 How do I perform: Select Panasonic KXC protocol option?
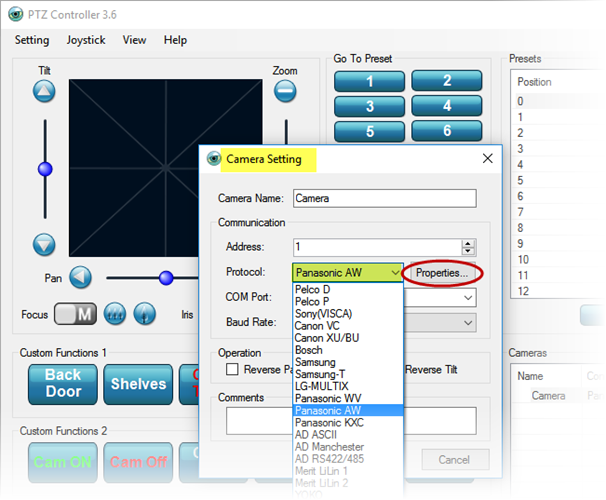[x=348, y=422]
